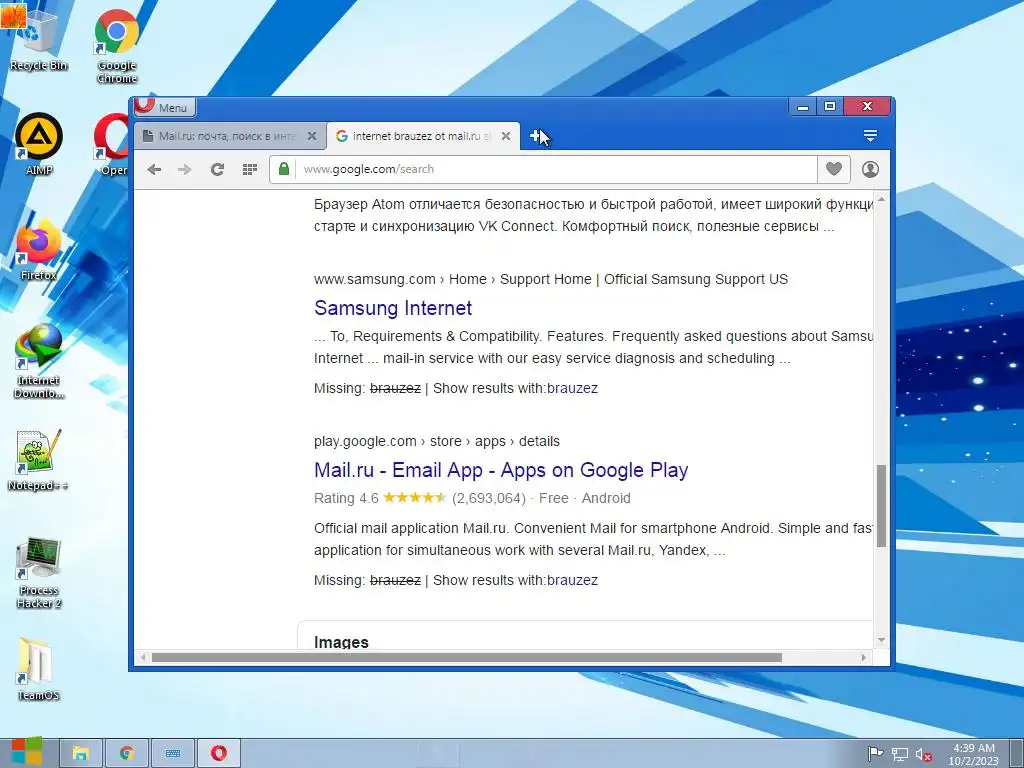The height and width of the screenshot is (768, 1024).
Task: Click the www.google.com/search address bar
Action: pos(555,169)
